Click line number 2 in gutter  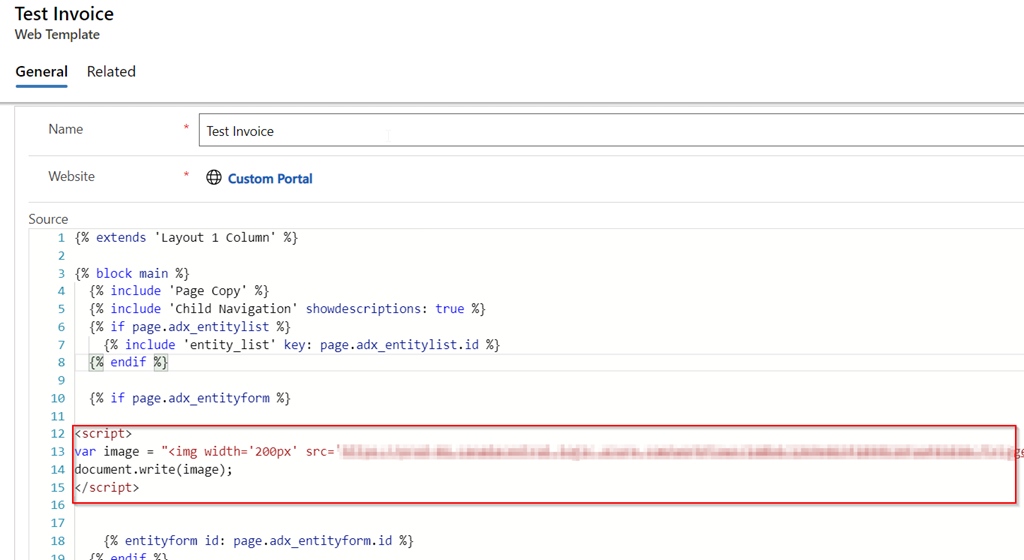(61, 255)
